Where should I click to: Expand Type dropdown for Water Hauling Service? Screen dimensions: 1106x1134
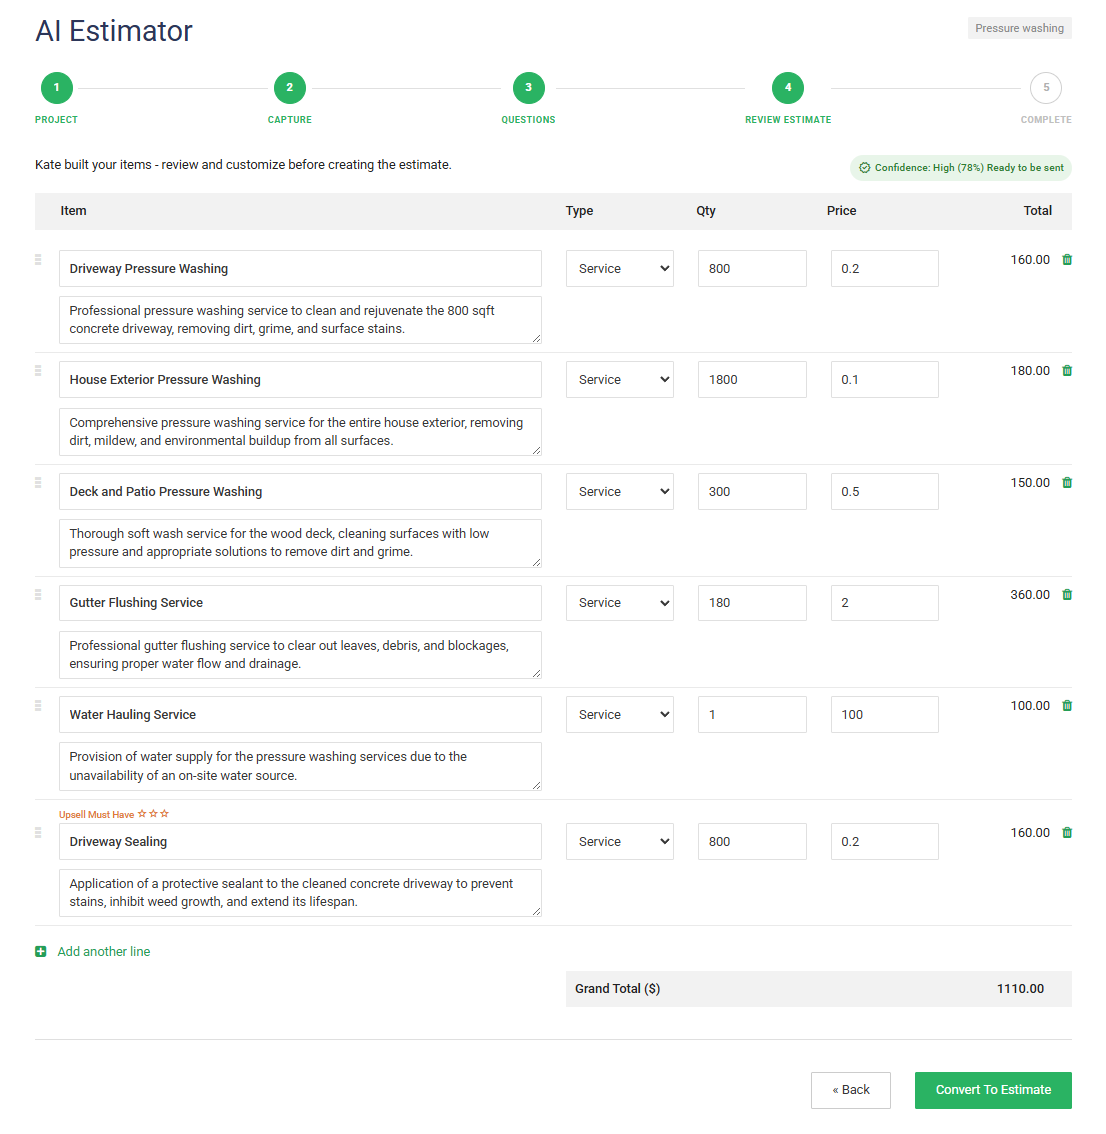(620, 715)
